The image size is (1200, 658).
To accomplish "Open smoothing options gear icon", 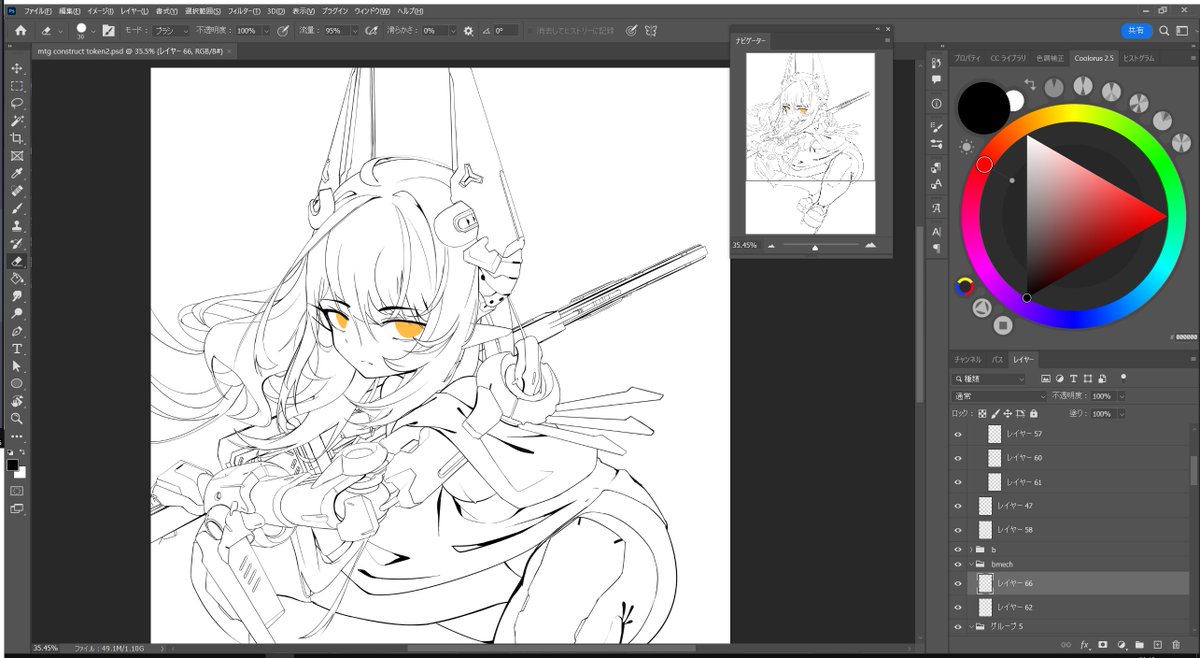I will coord(468,31).
